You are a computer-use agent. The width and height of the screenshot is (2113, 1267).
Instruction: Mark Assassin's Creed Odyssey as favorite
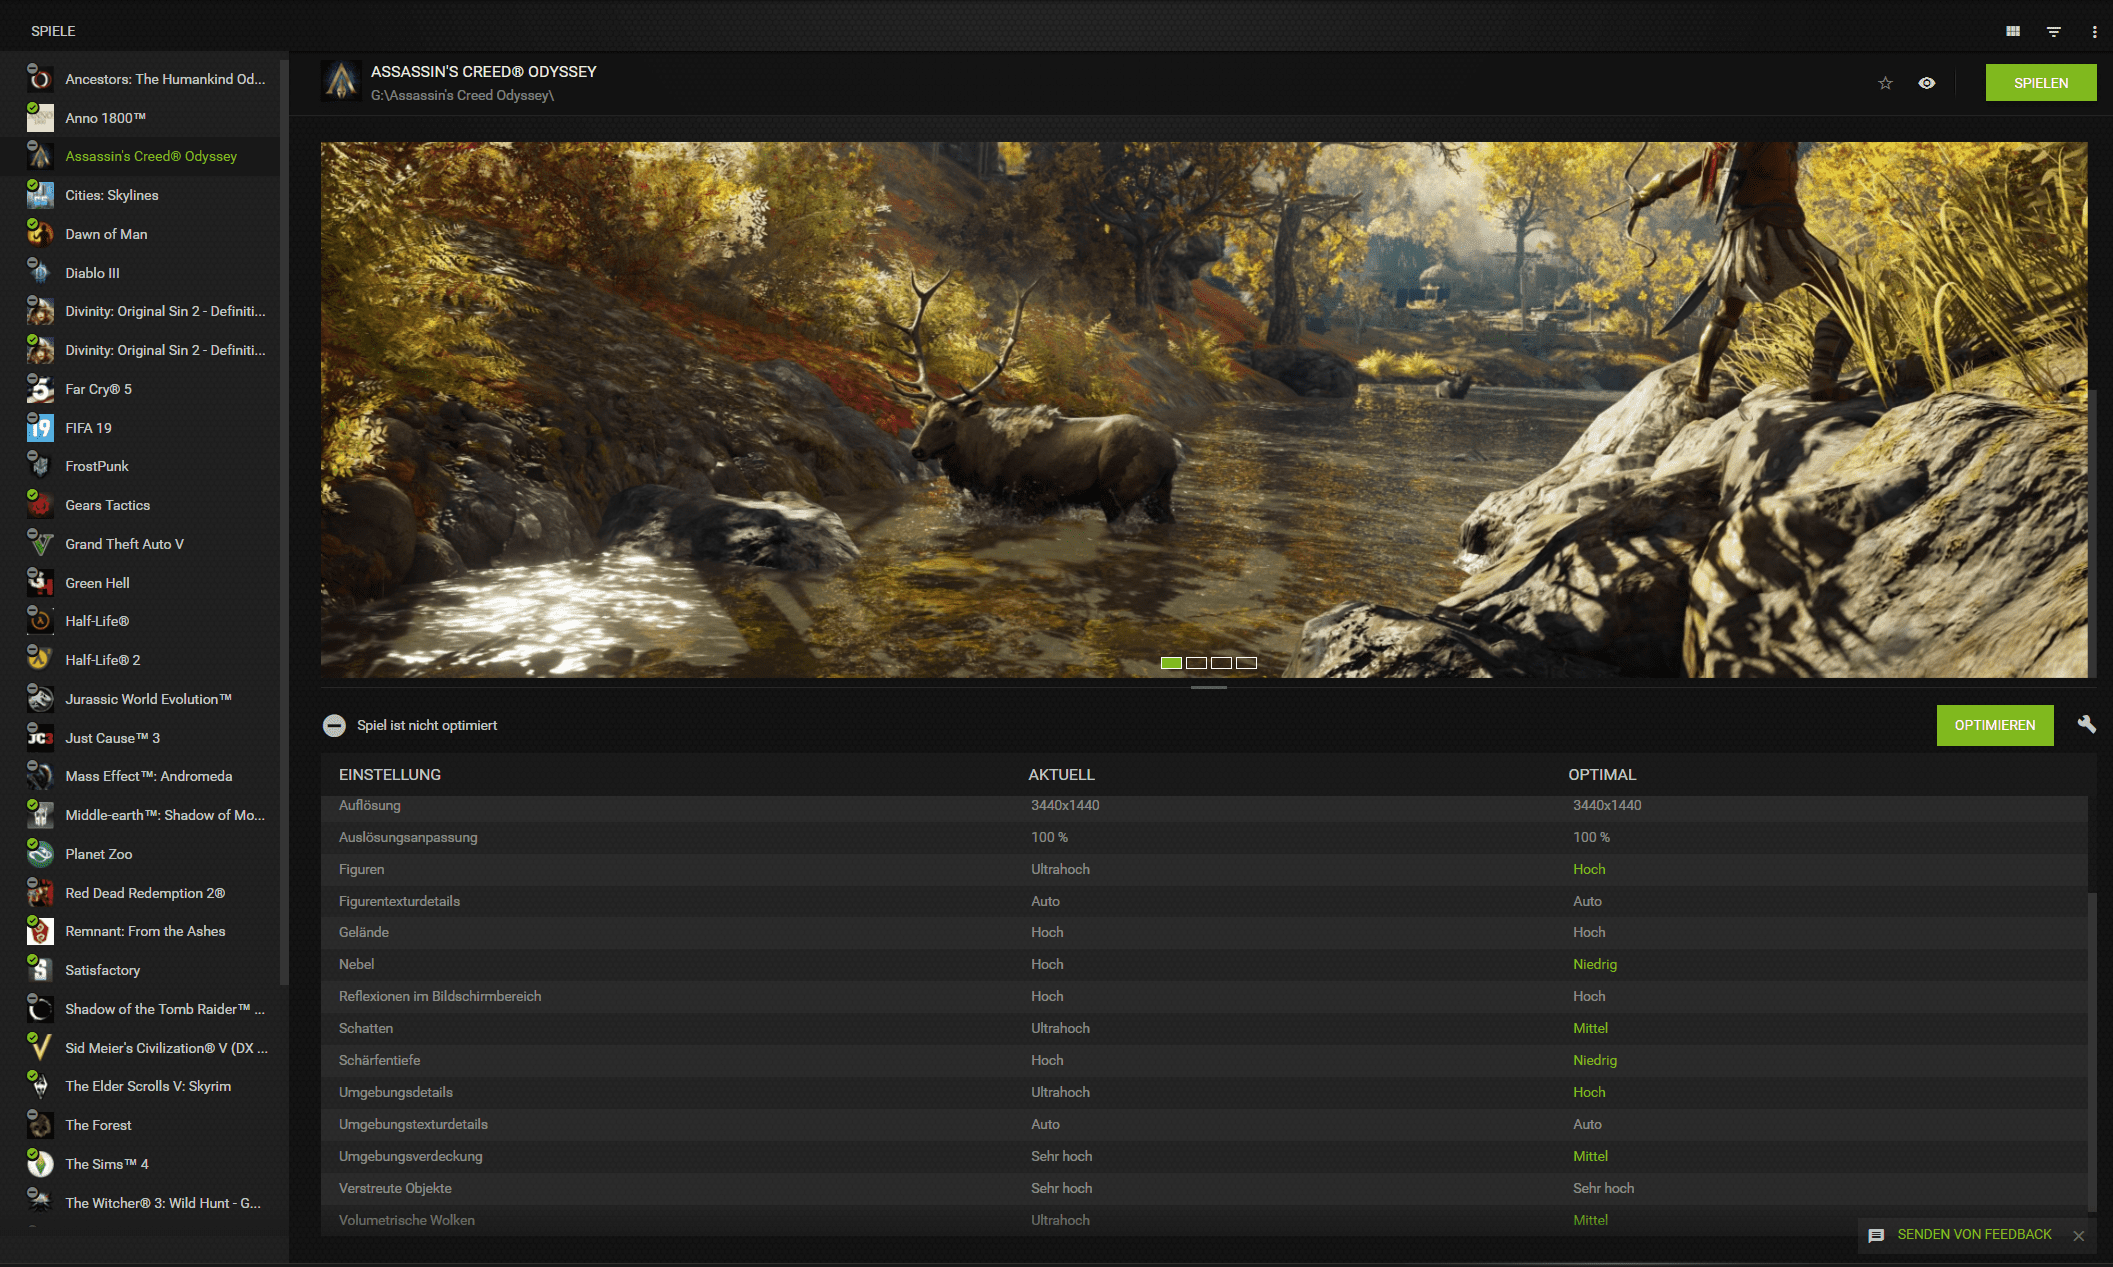[1885, 83]
